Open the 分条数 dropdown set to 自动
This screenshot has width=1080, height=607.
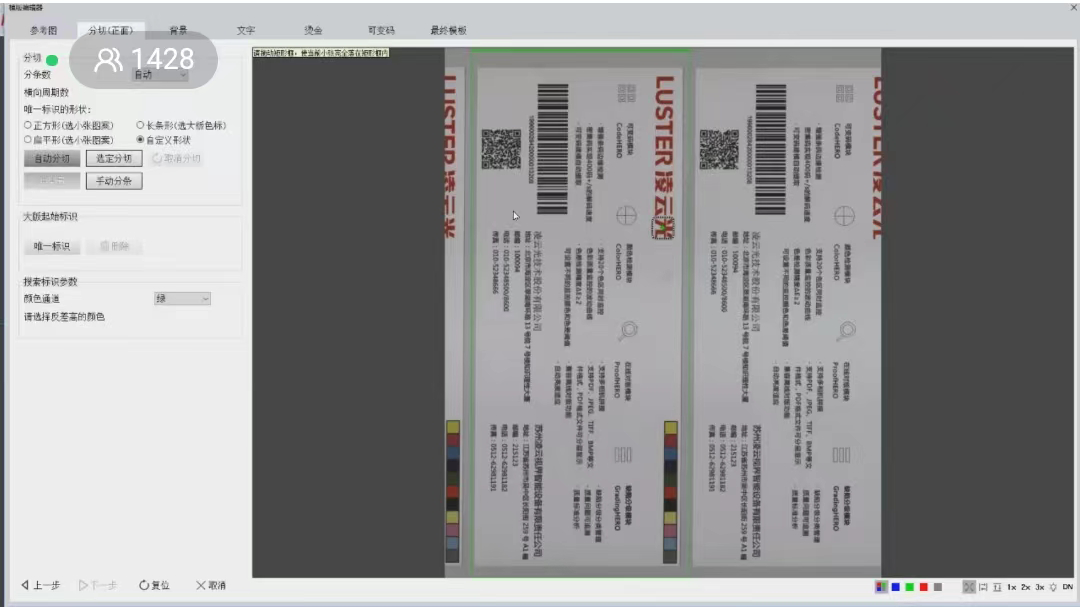point(160,75)
